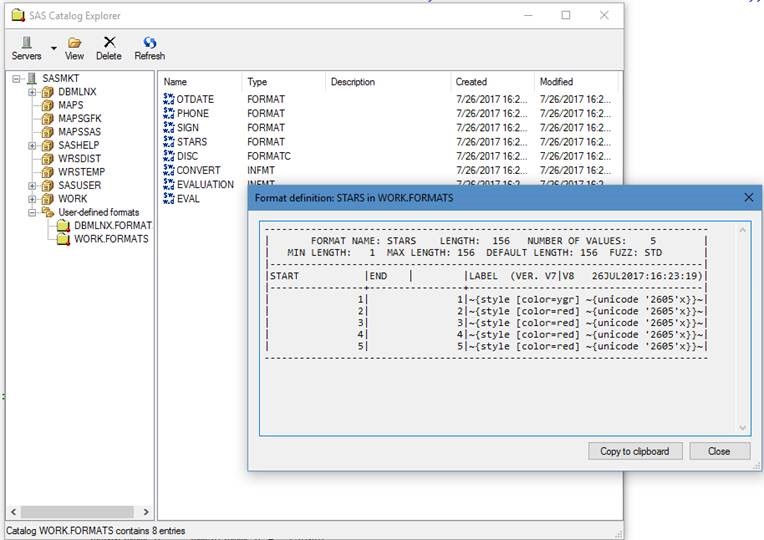The image size is (764, 540).
Task: Open the Servers toolbar button
Action: (26, 48)
